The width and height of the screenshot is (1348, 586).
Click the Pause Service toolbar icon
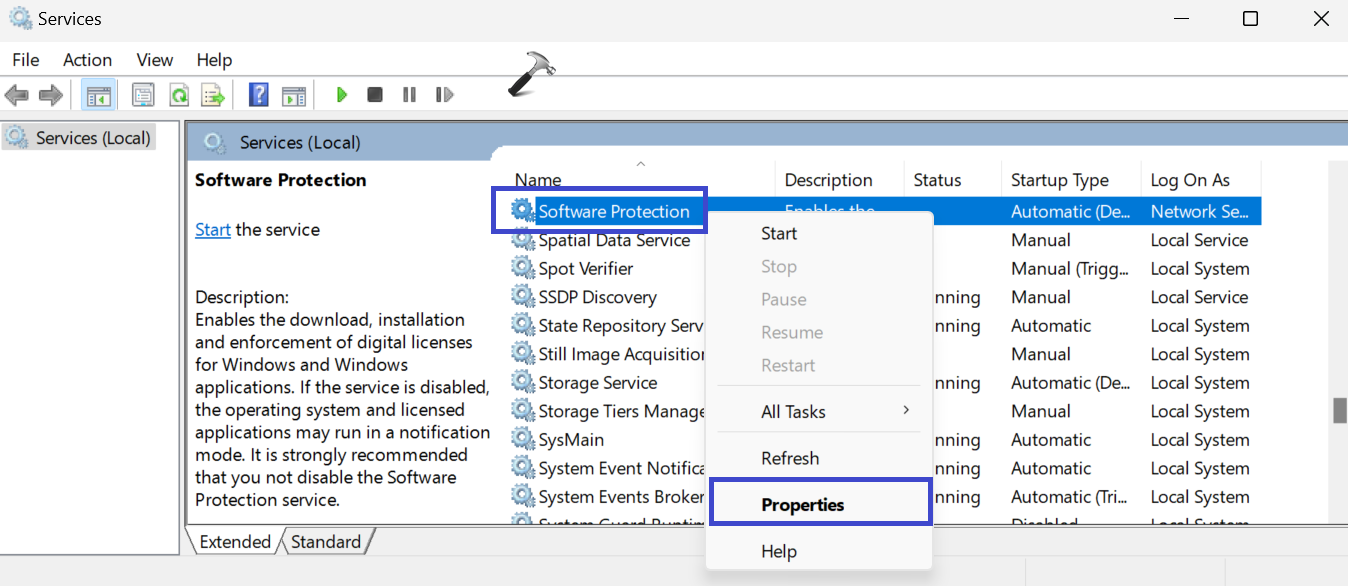409,95
